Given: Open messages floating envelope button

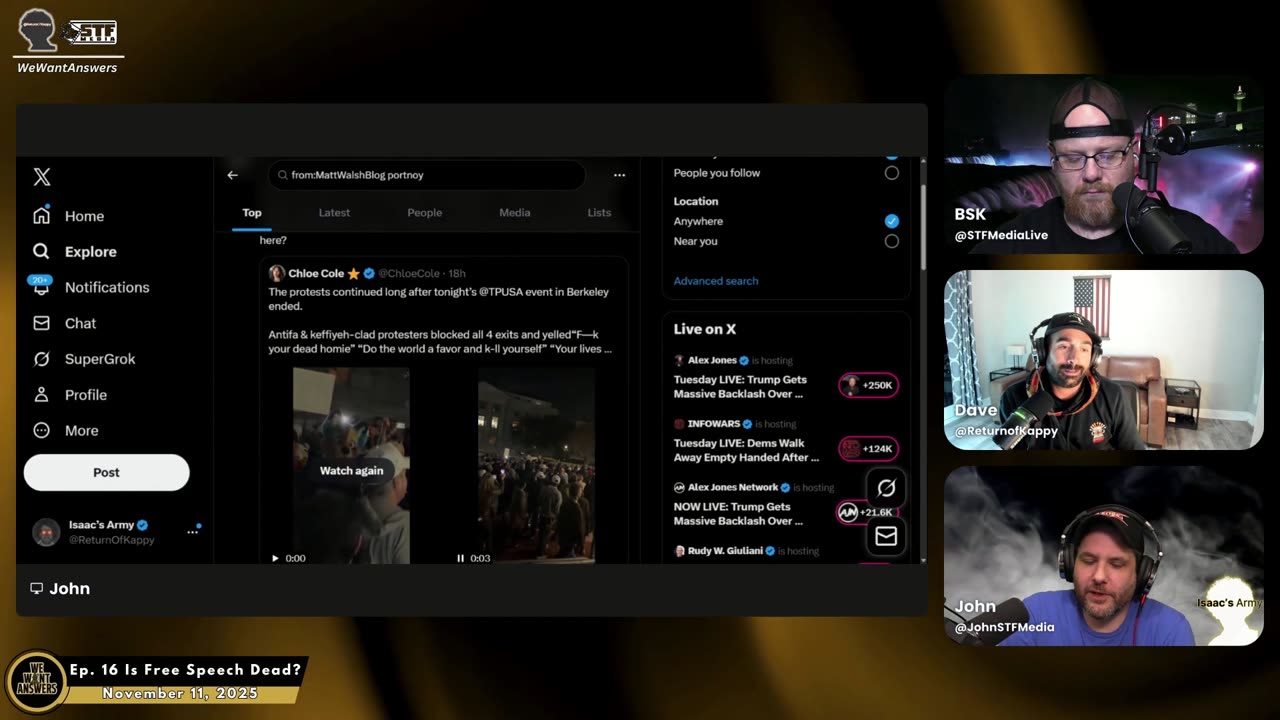Looking at the screenshot, I should [886, 537].
